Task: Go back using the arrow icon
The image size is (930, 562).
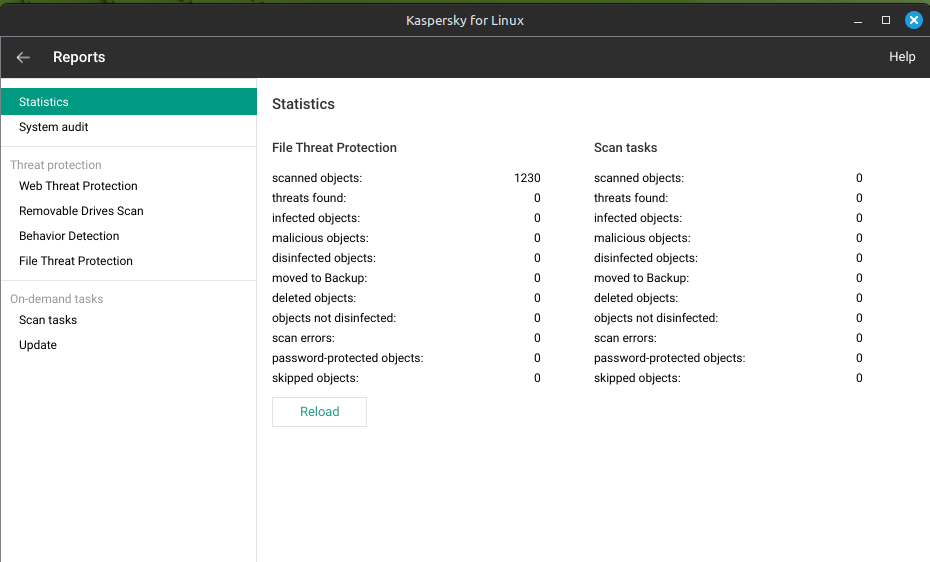Action: coord(23,57)
